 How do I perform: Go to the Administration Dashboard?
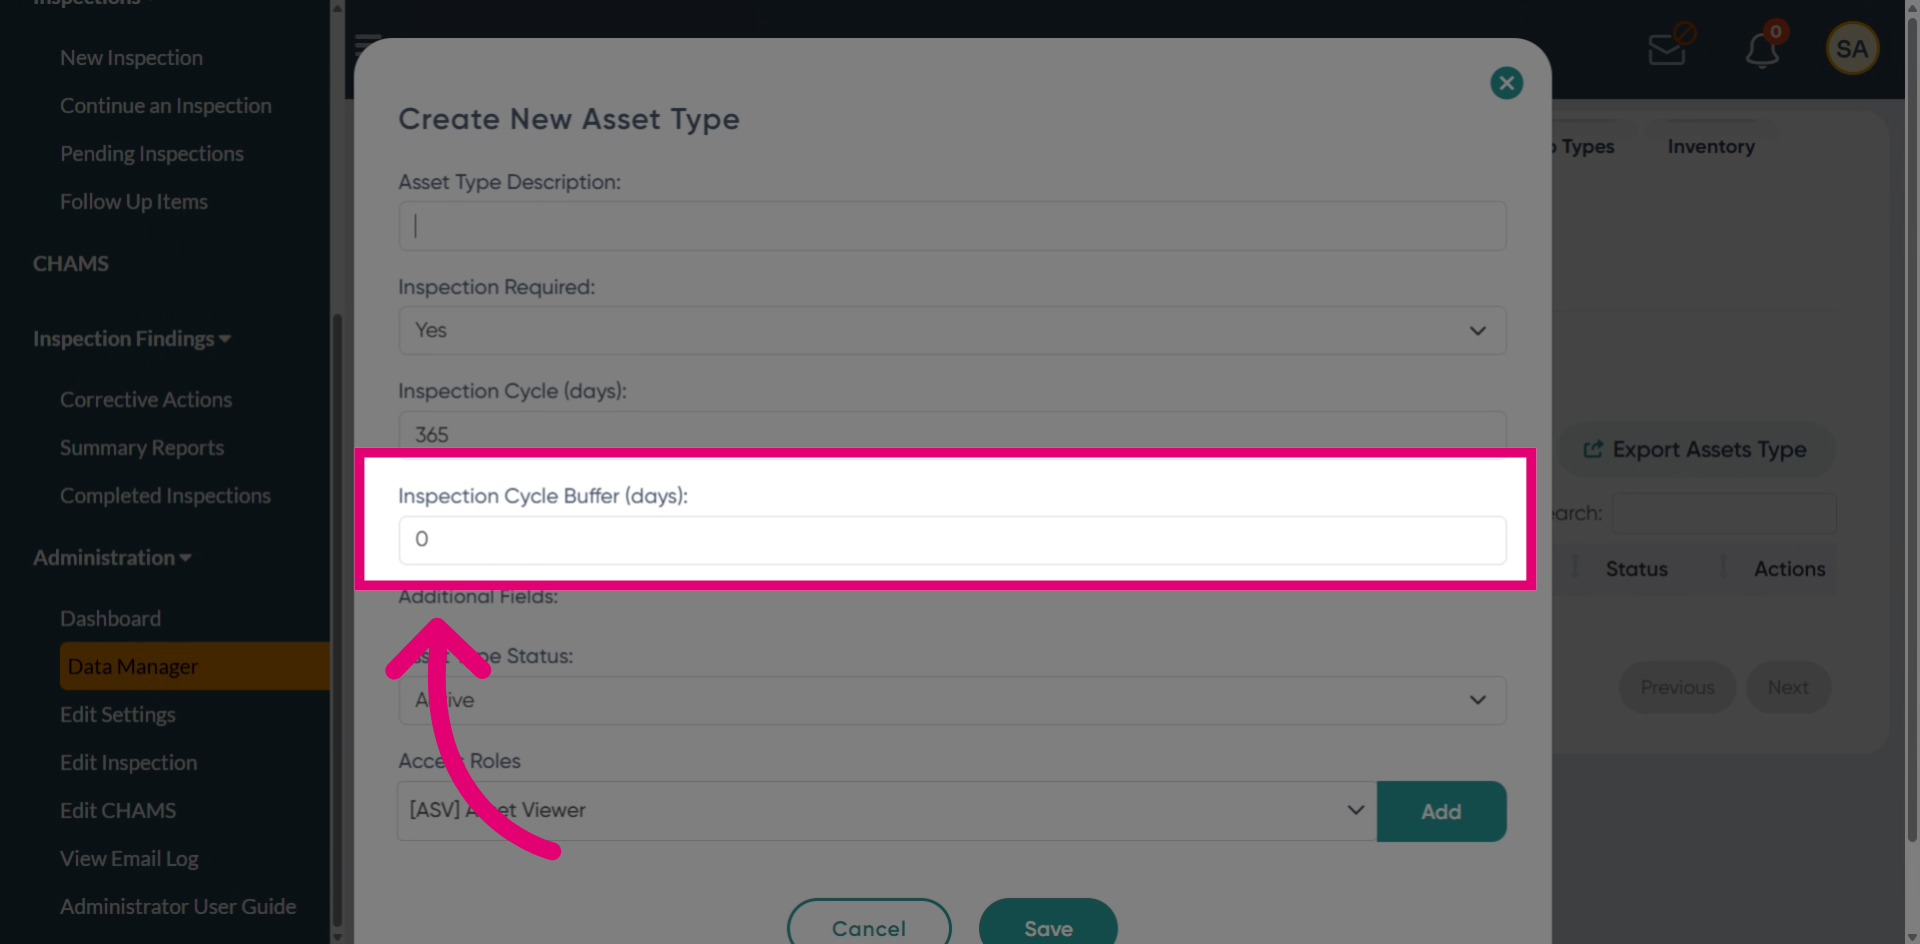click(x=110, y=619)
